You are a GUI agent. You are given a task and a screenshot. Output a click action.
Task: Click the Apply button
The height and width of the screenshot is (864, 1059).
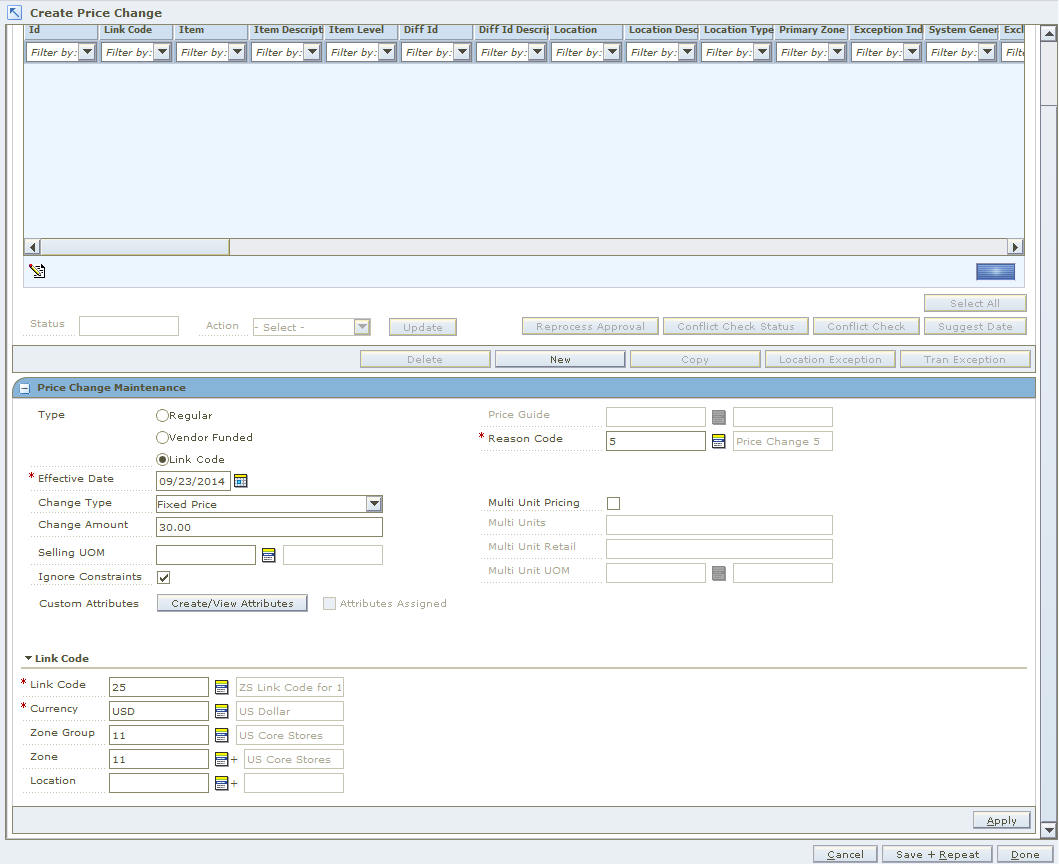pyautogui.click(x=1002, y=820)
